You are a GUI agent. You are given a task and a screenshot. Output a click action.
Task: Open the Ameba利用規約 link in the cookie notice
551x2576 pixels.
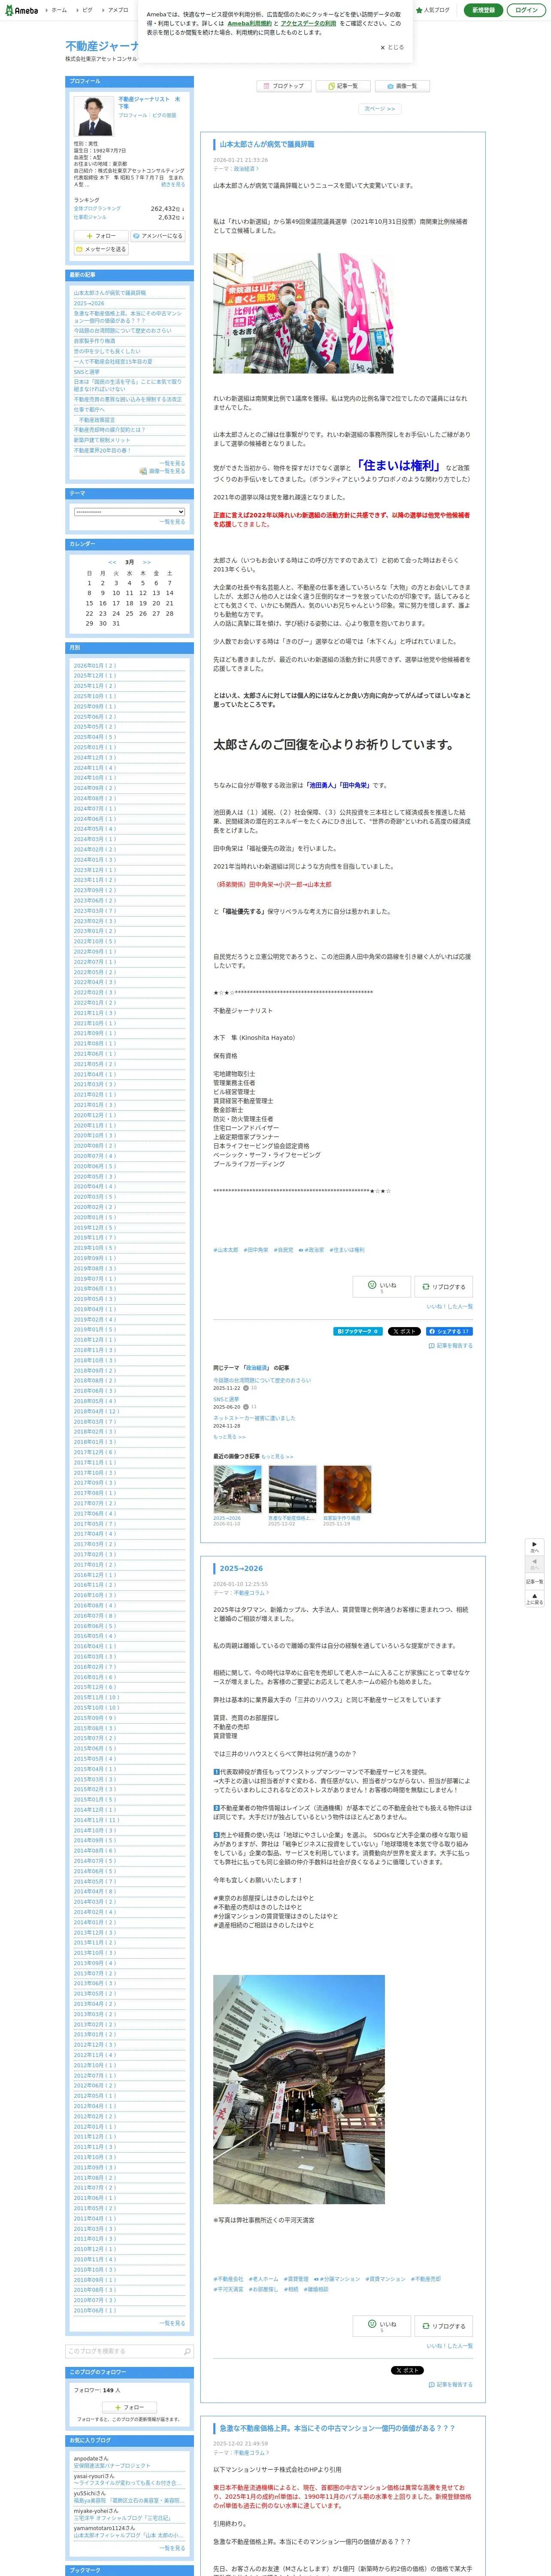click(249, 23)
